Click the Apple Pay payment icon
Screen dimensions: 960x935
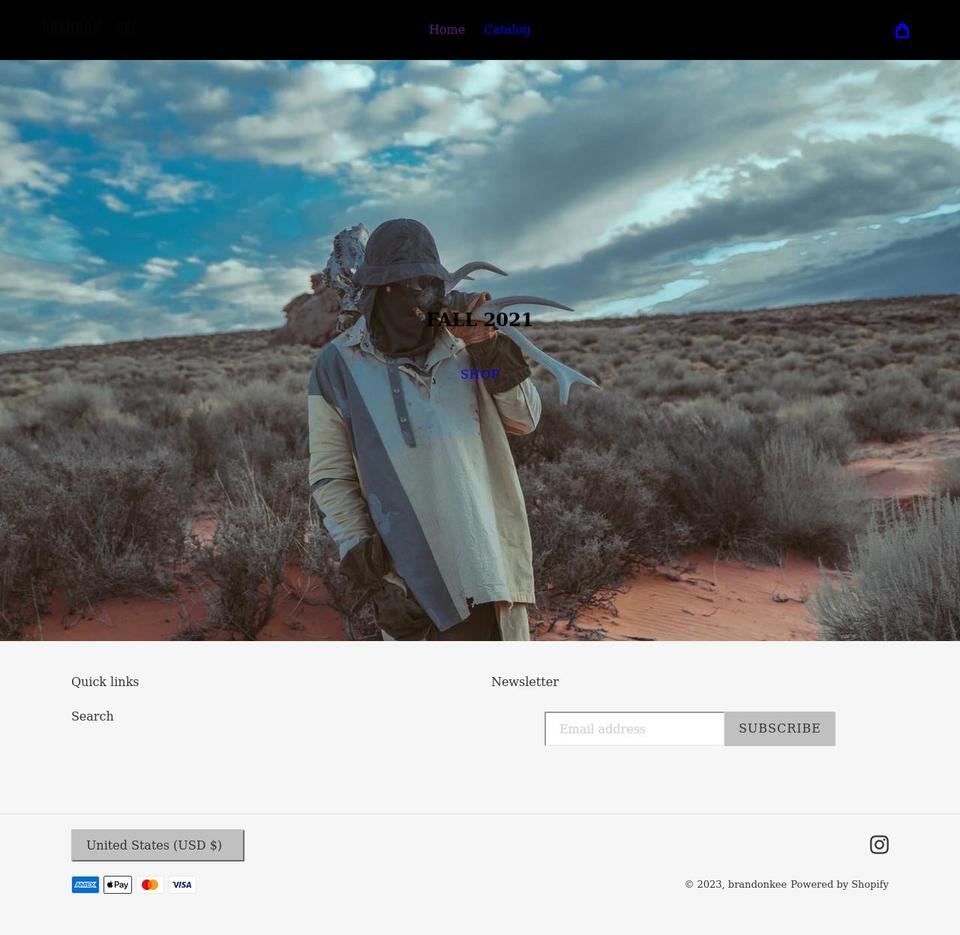click(117, 884)
